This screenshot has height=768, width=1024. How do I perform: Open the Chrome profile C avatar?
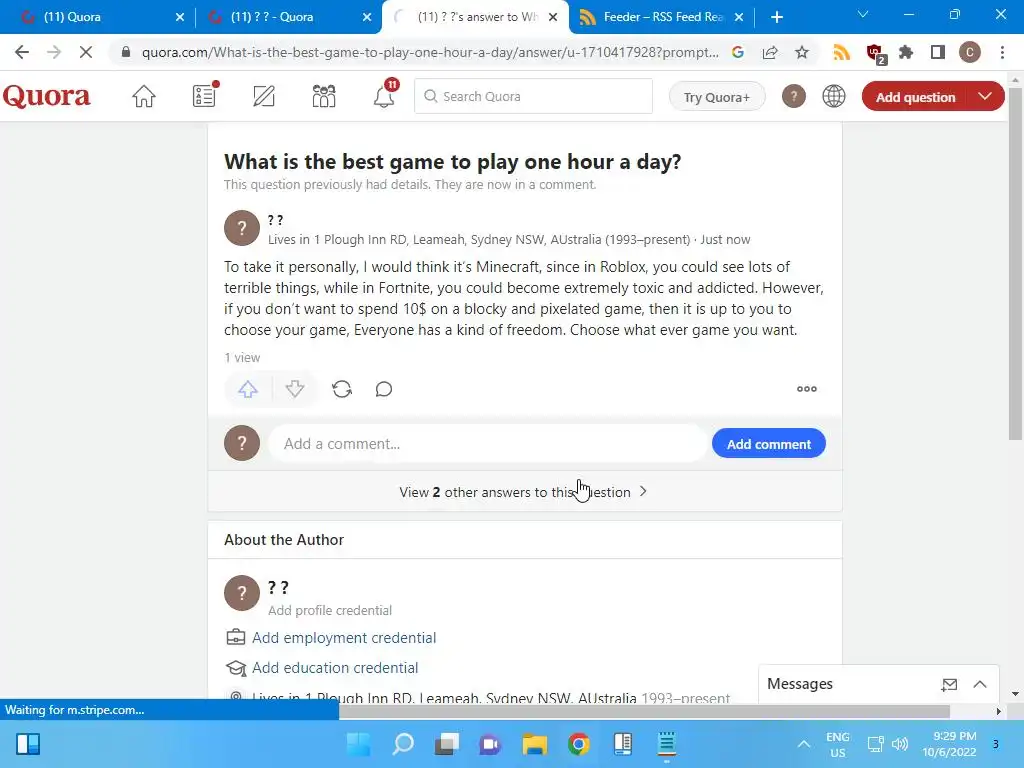tap(970, 52)
